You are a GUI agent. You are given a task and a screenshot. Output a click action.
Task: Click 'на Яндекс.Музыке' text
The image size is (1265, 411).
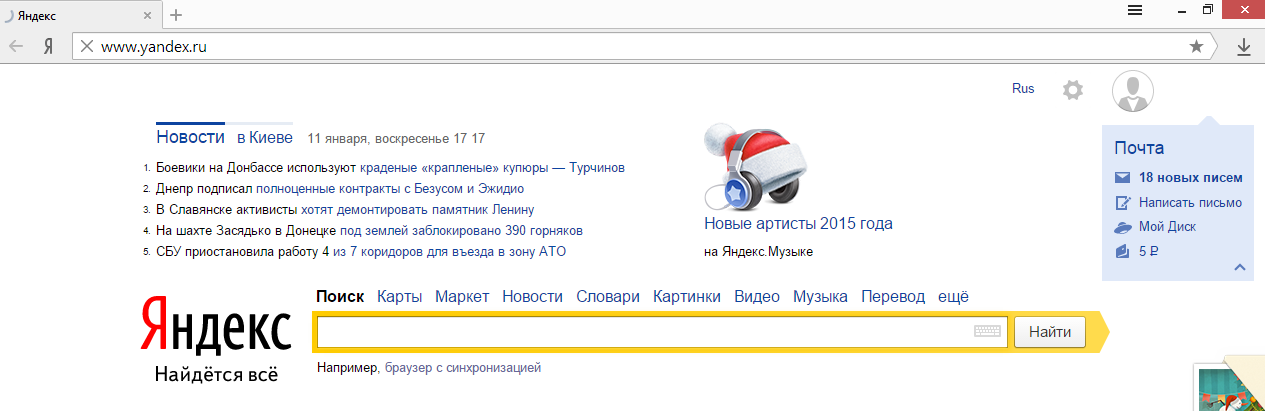[758, 252]
